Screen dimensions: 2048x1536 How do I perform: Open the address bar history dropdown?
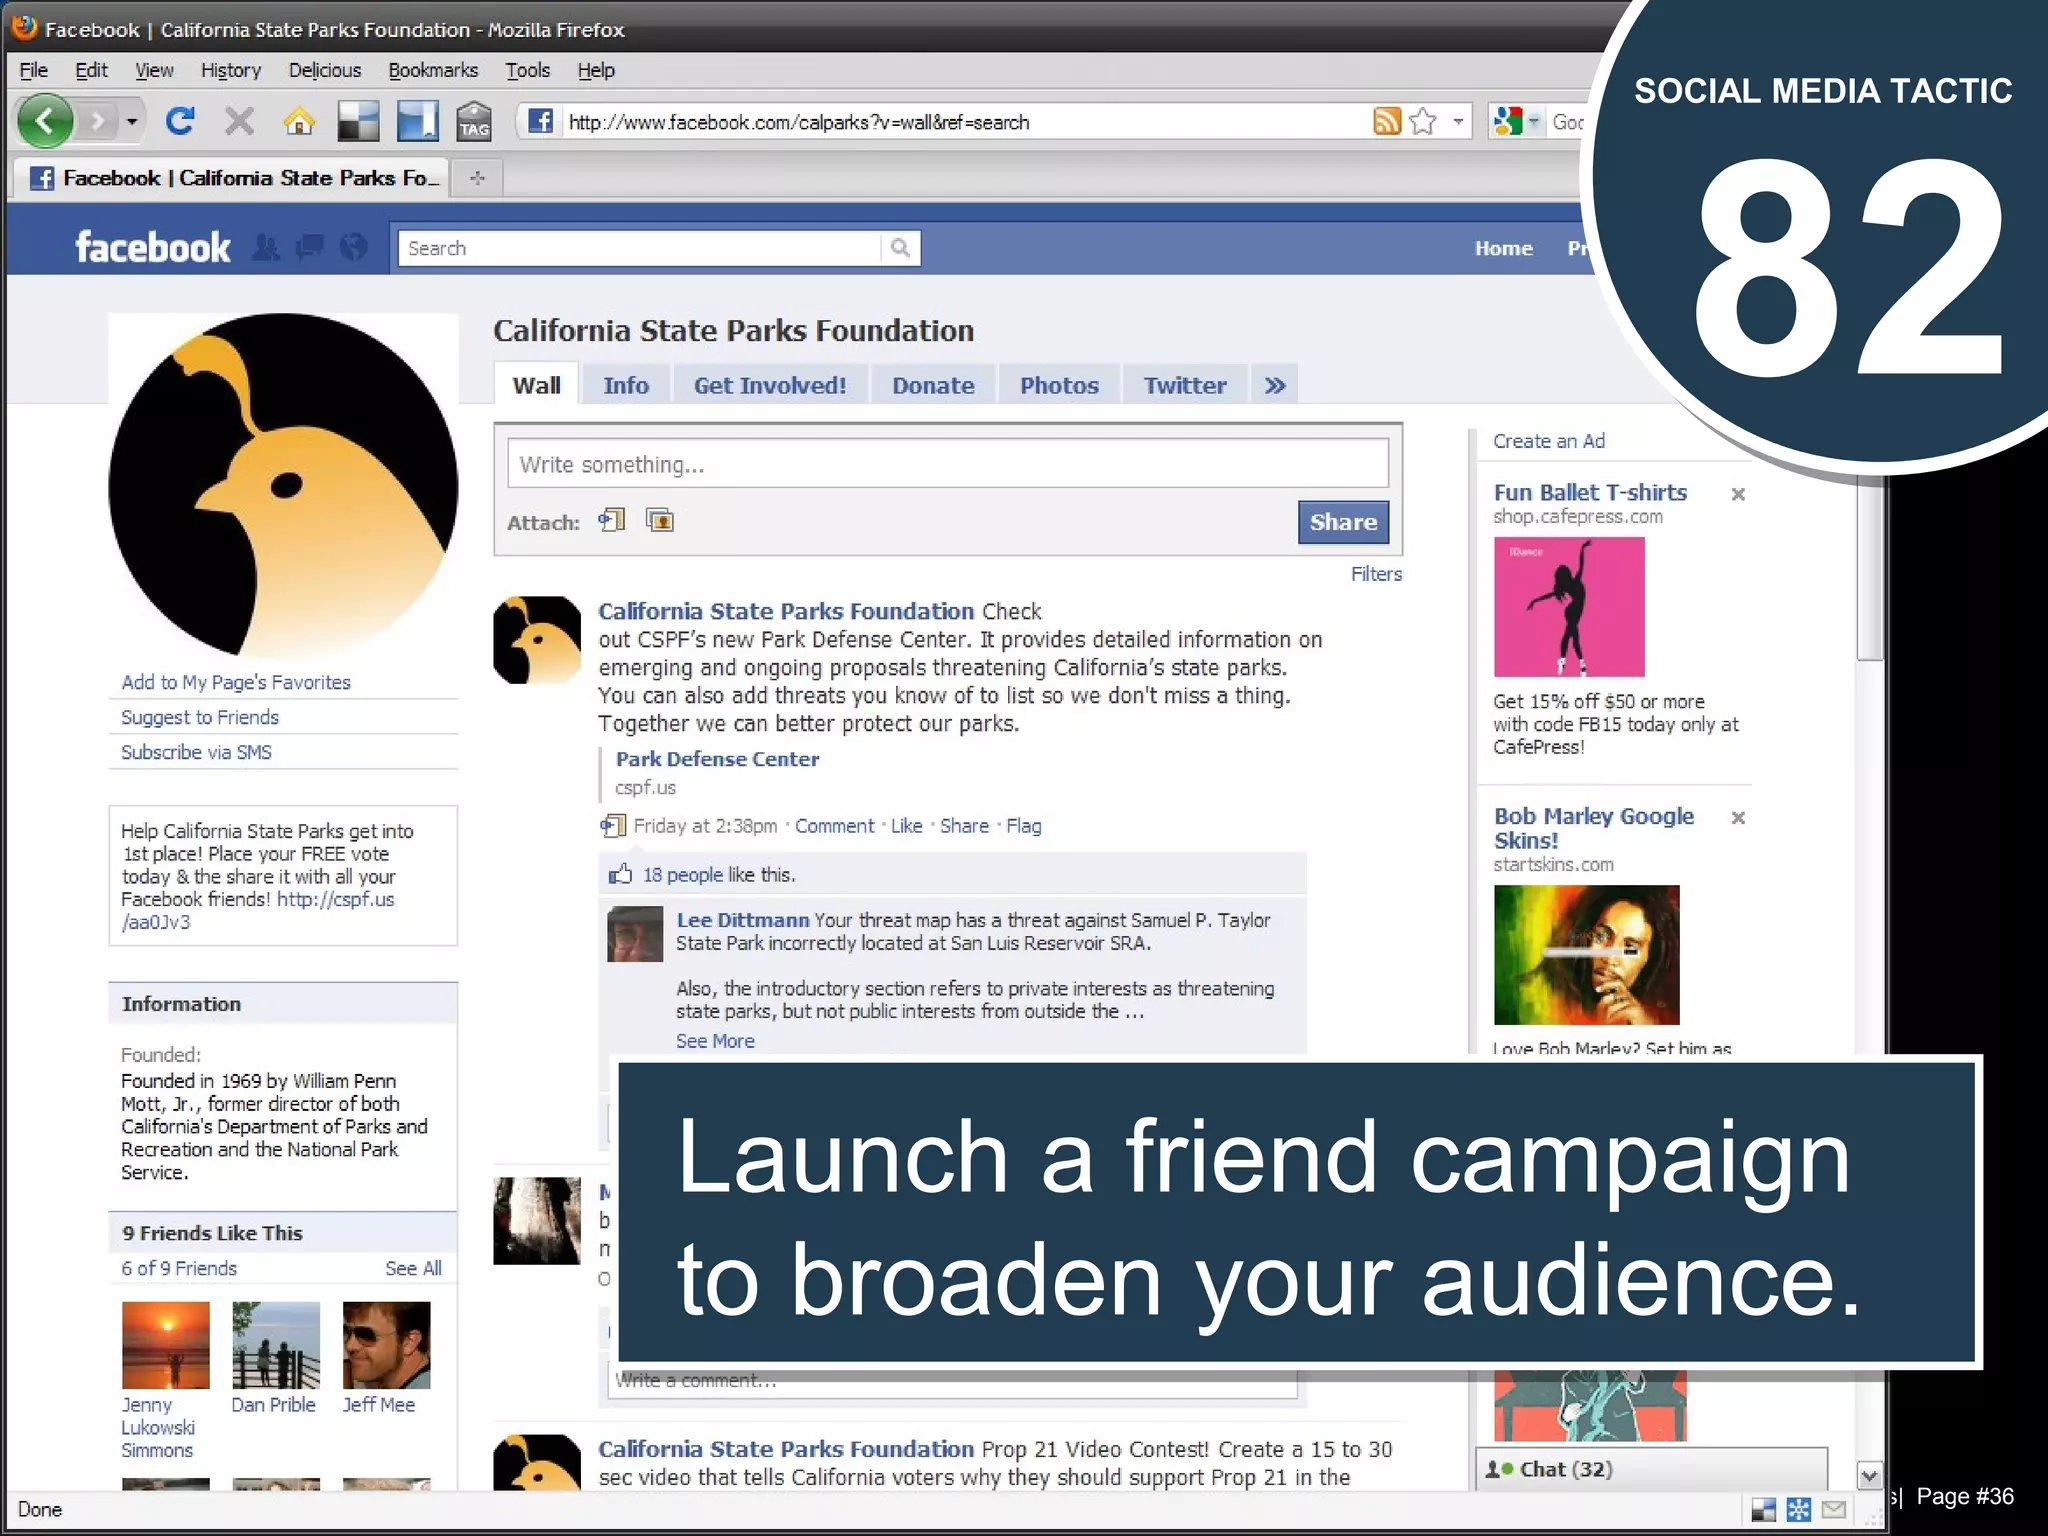[x=1458, y=122]
